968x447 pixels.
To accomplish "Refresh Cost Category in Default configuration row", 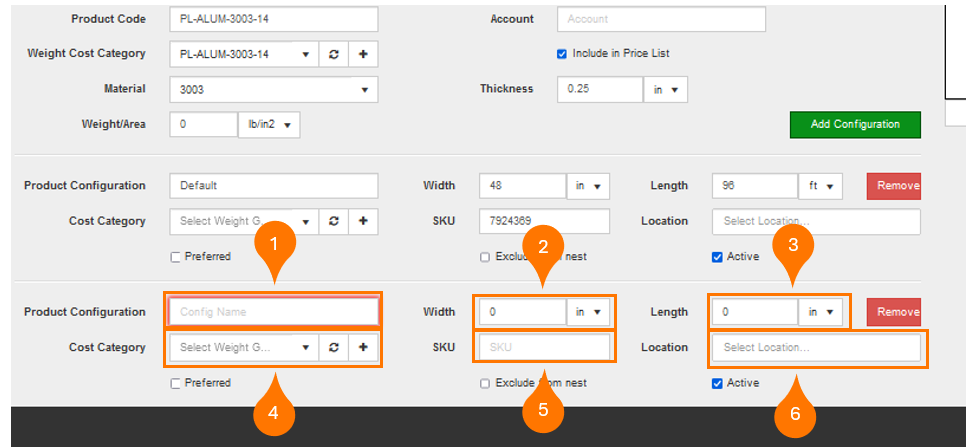I will point(333,221).
